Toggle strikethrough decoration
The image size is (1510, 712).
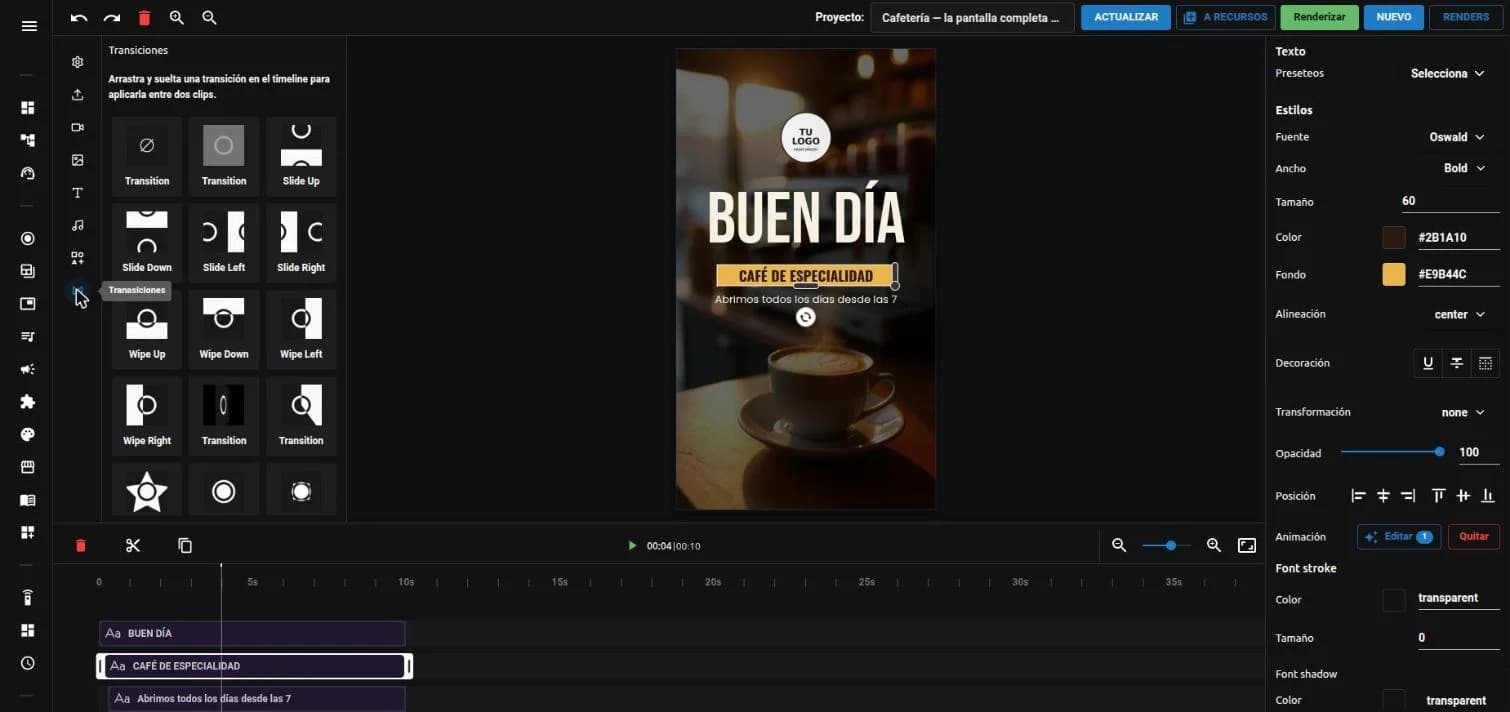[x=1457, y=363]
